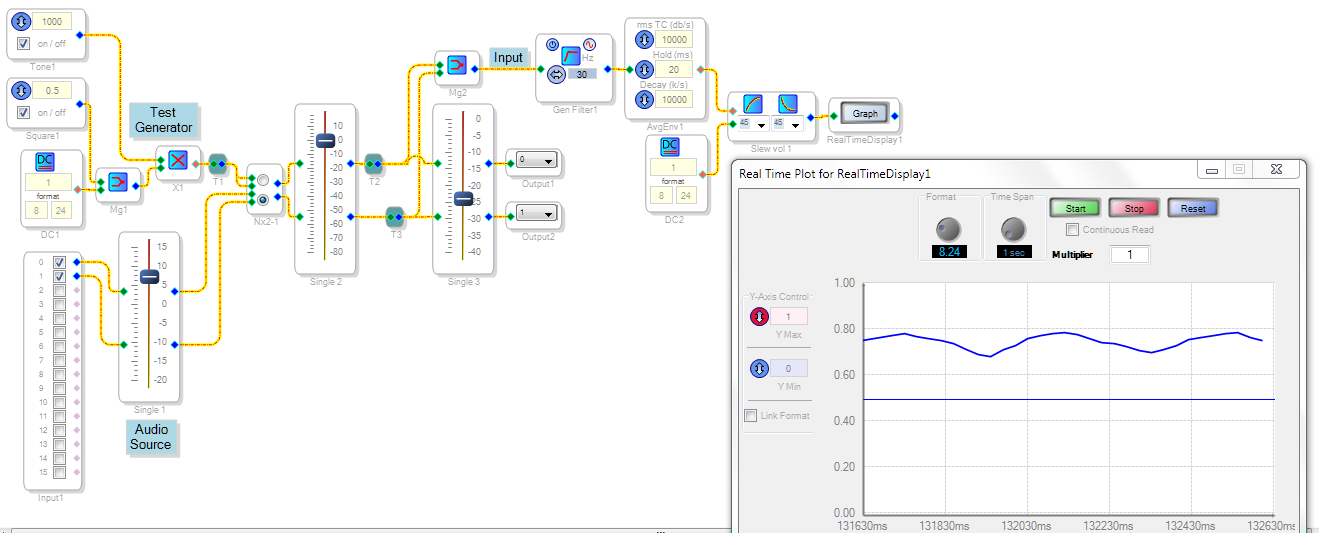Uncheck Input1 channel 0 checkbox
Screen dimensions: 1319x533
coord(59,262)
